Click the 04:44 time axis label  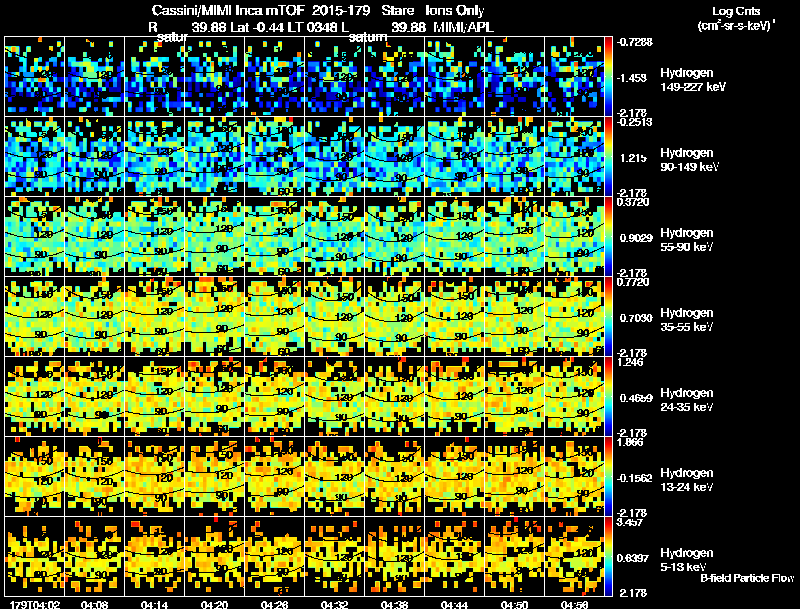(x=454, y=604)
